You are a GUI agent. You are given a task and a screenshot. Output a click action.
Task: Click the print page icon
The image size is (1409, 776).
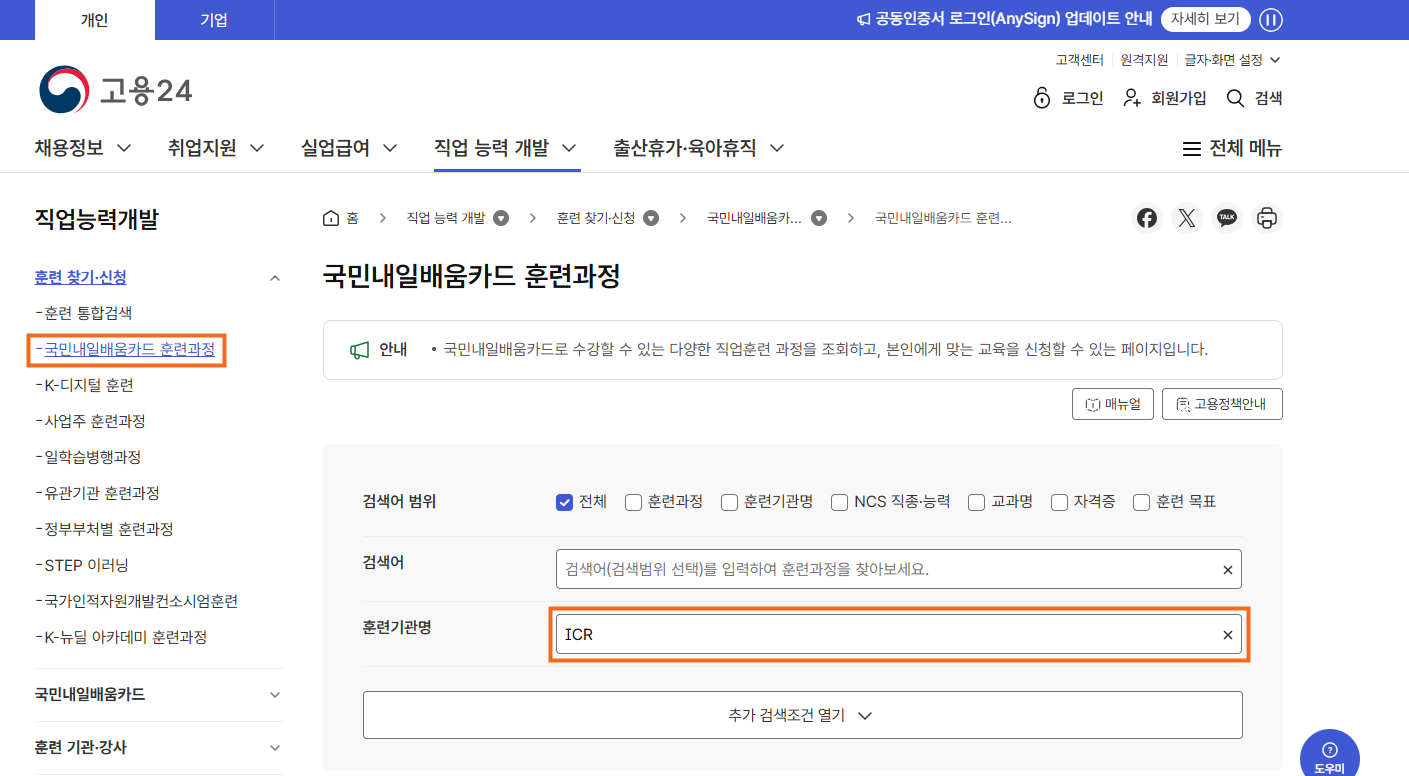tap(1267, 218)
